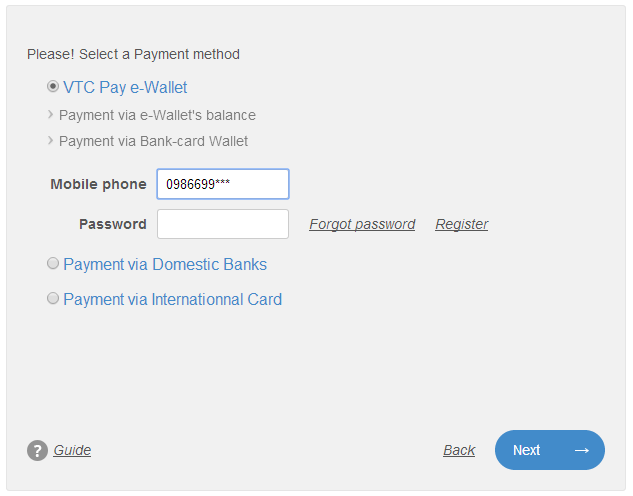The width and height of the screenshot is (633, 496).
Task: Focus the Mobile phone input field
Action: click(223, 184)
